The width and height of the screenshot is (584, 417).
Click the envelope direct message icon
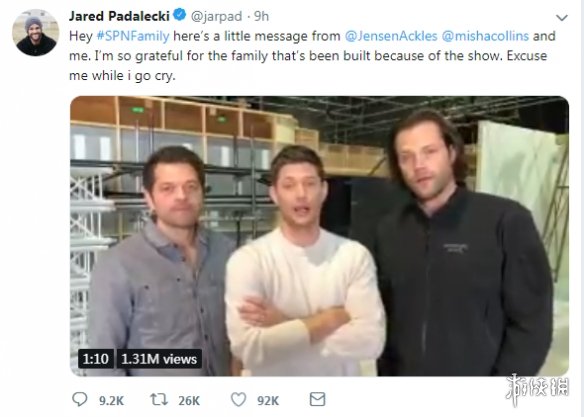tap(317, 399)
